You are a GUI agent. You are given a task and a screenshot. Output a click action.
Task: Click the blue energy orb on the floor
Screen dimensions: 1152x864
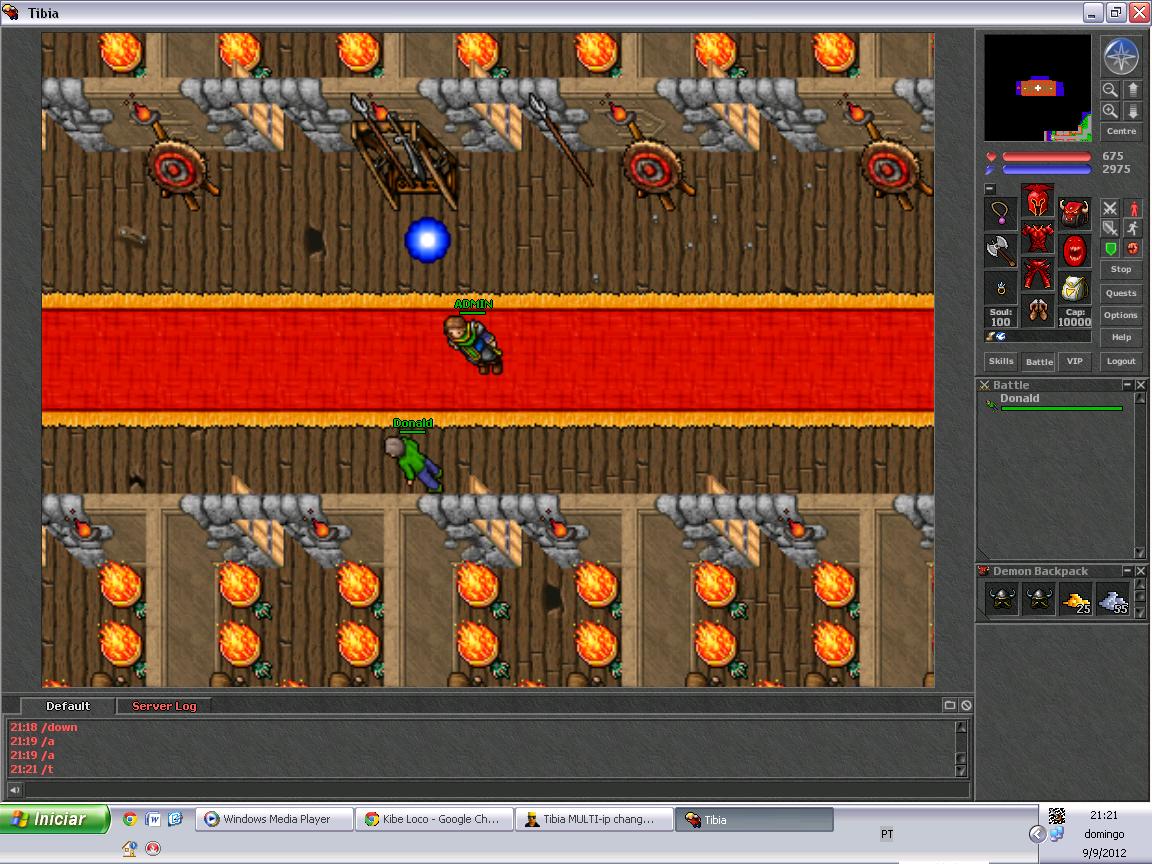[x=427, y=240]
